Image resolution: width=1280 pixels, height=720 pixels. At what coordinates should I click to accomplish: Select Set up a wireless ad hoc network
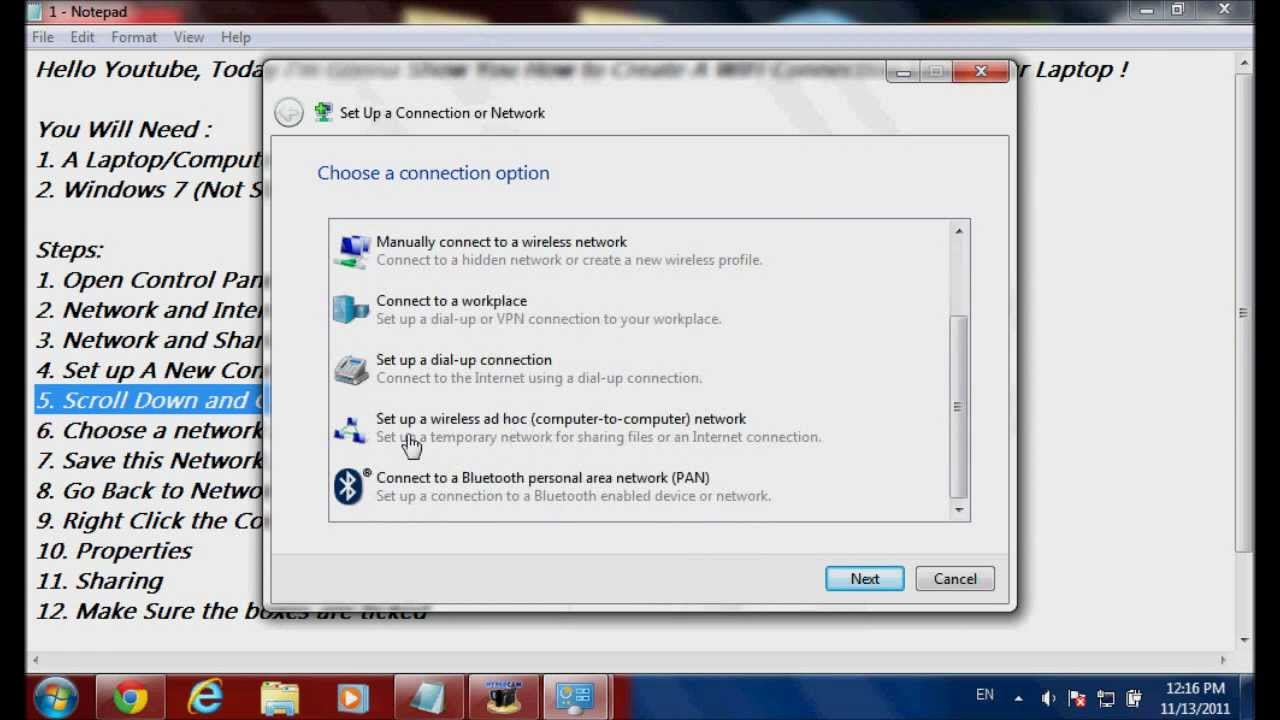coord(639,428)
